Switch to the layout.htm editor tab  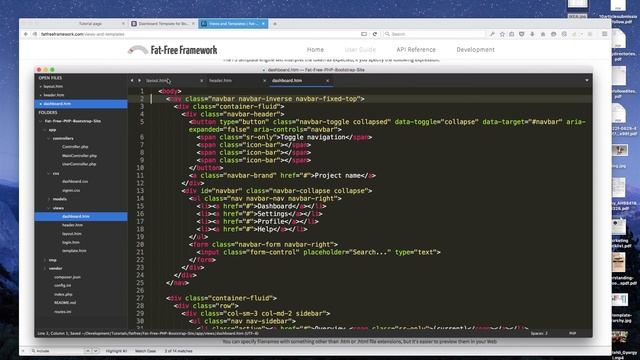pos(157,80)
